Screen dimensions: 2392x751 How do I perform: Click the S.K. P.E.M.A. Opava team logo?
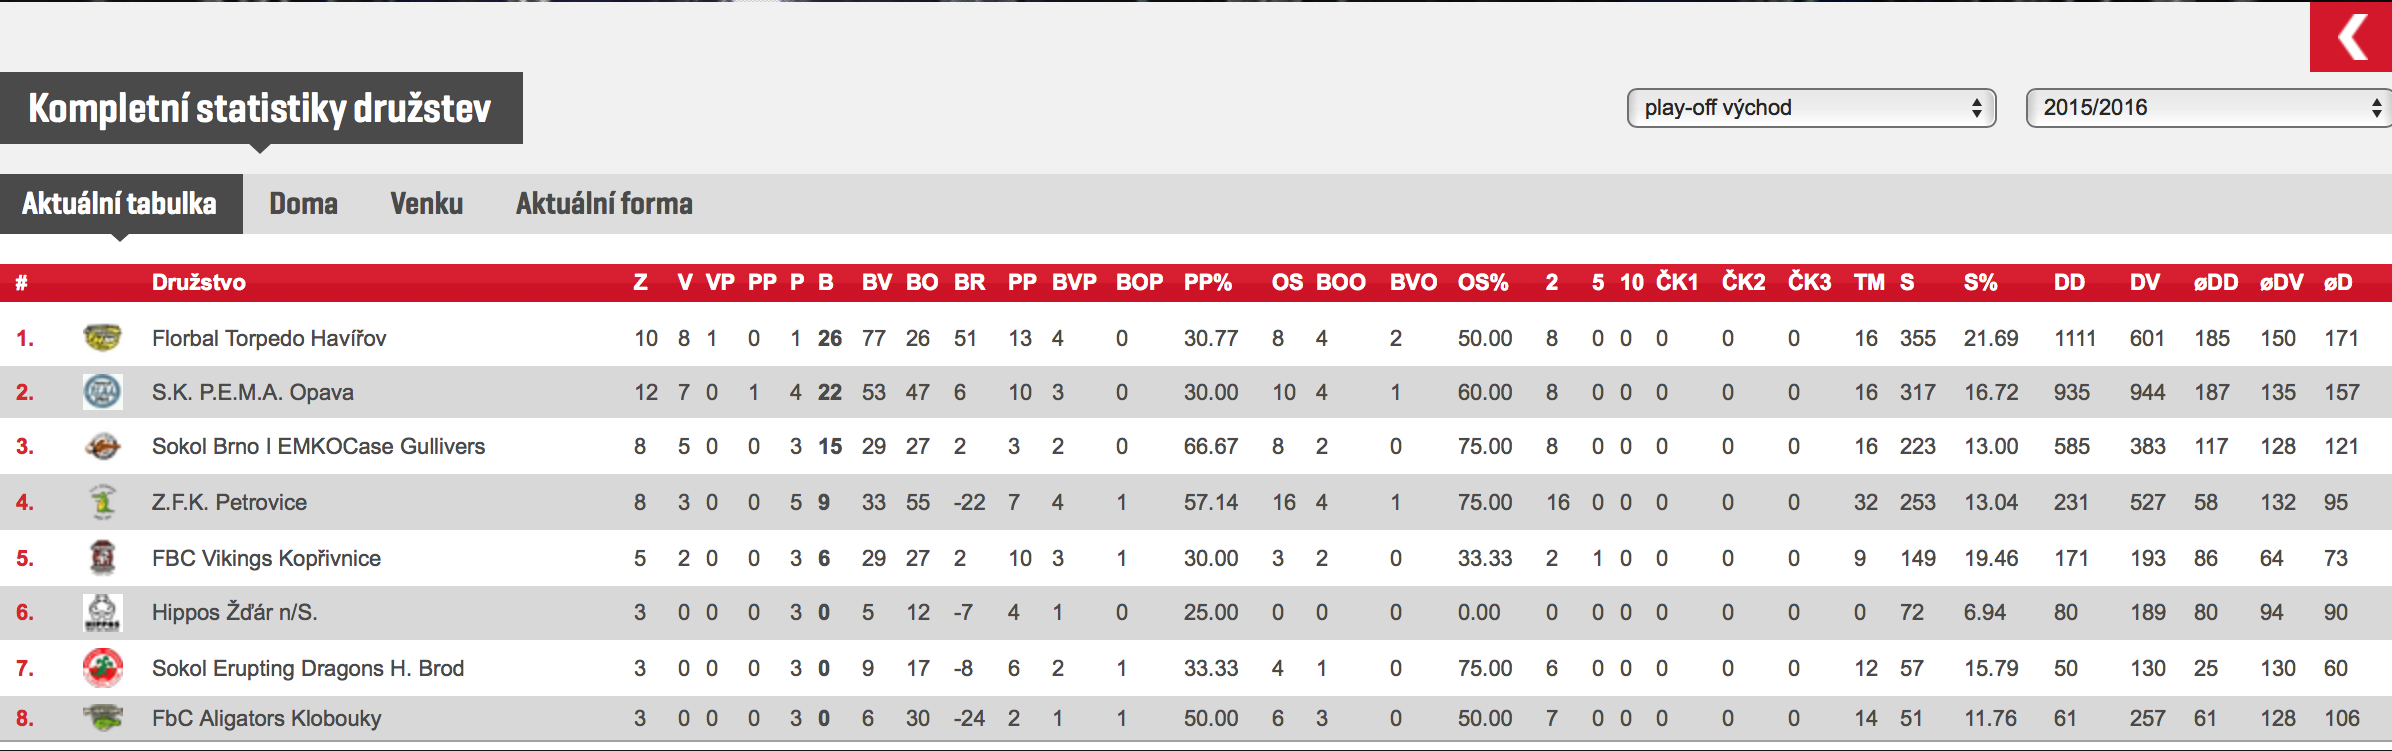[102, 392]
